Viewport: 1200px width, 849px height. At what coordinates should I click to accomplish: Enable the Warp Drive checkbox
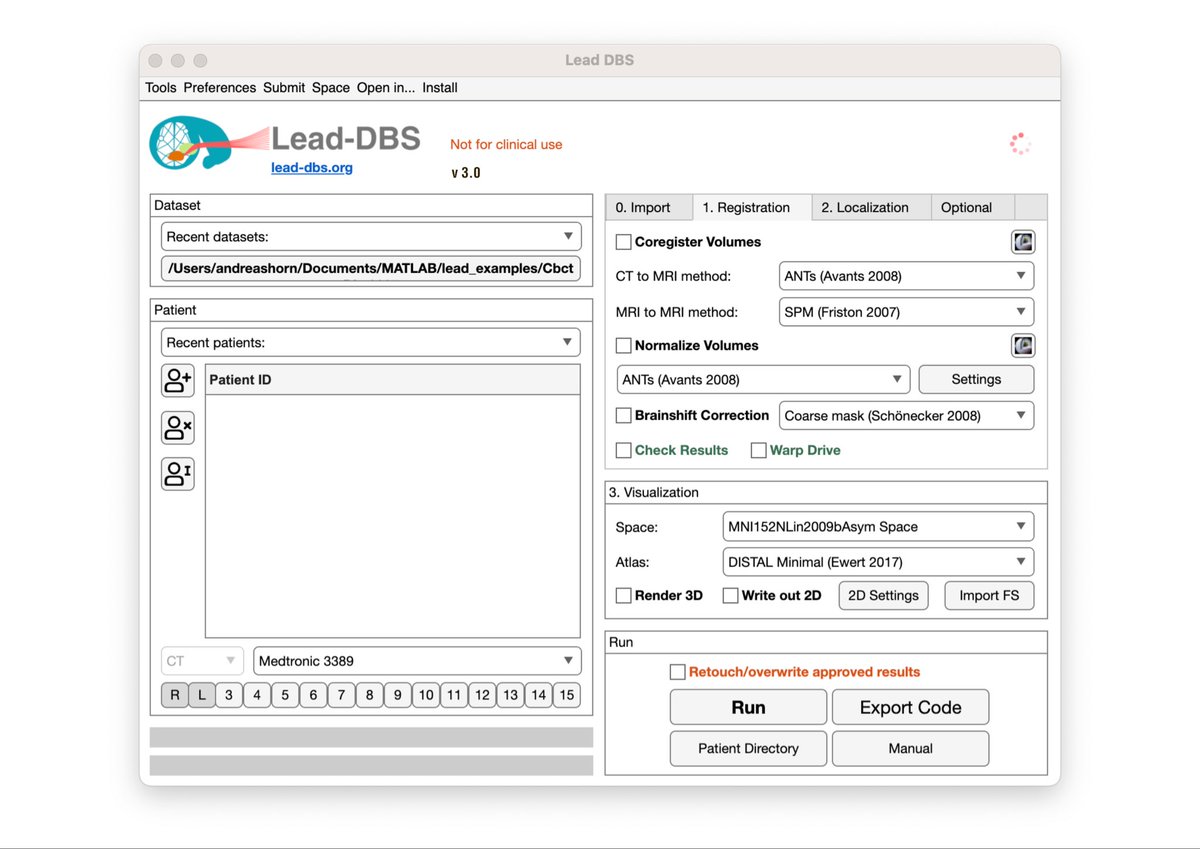pos(759,450)
